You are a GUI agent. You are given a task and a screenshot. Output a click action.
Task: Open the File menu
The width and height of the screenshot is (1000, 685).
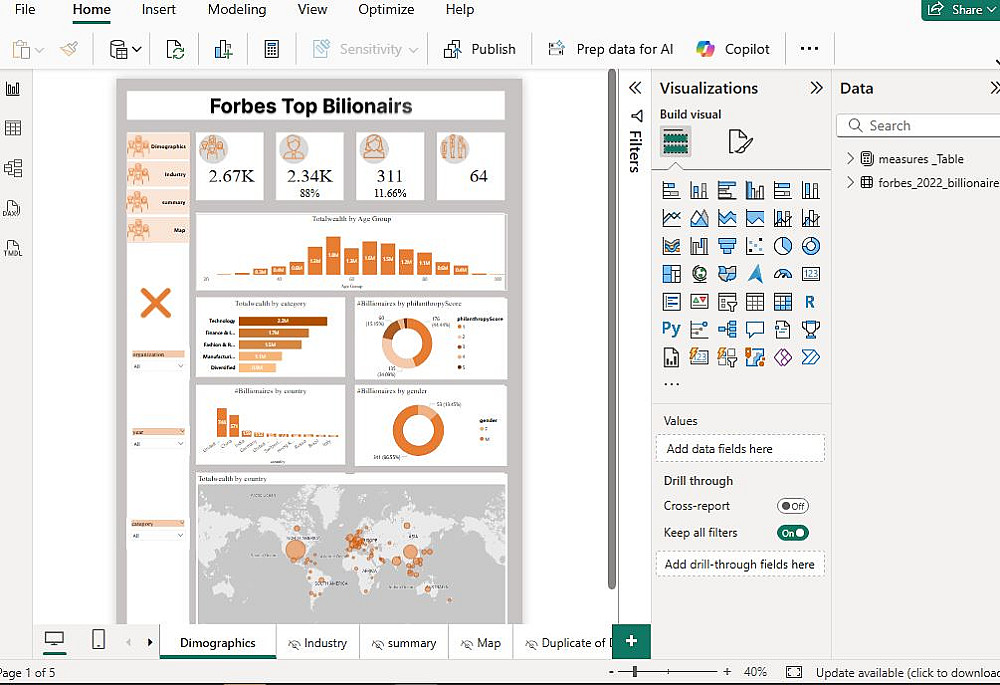25,10
